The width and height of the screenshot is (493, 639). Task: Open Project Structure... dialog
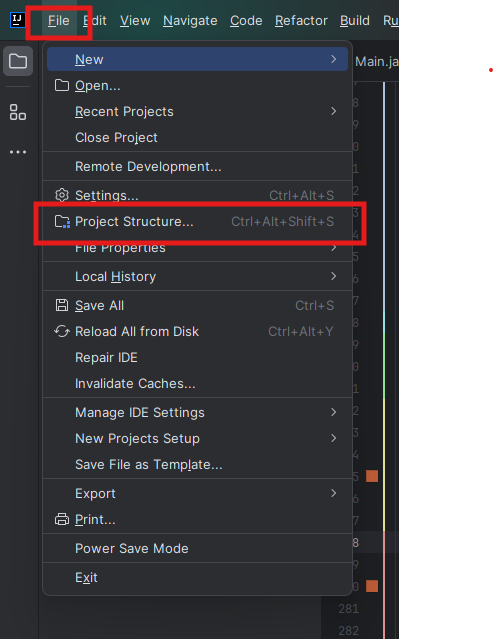point(197,221)
